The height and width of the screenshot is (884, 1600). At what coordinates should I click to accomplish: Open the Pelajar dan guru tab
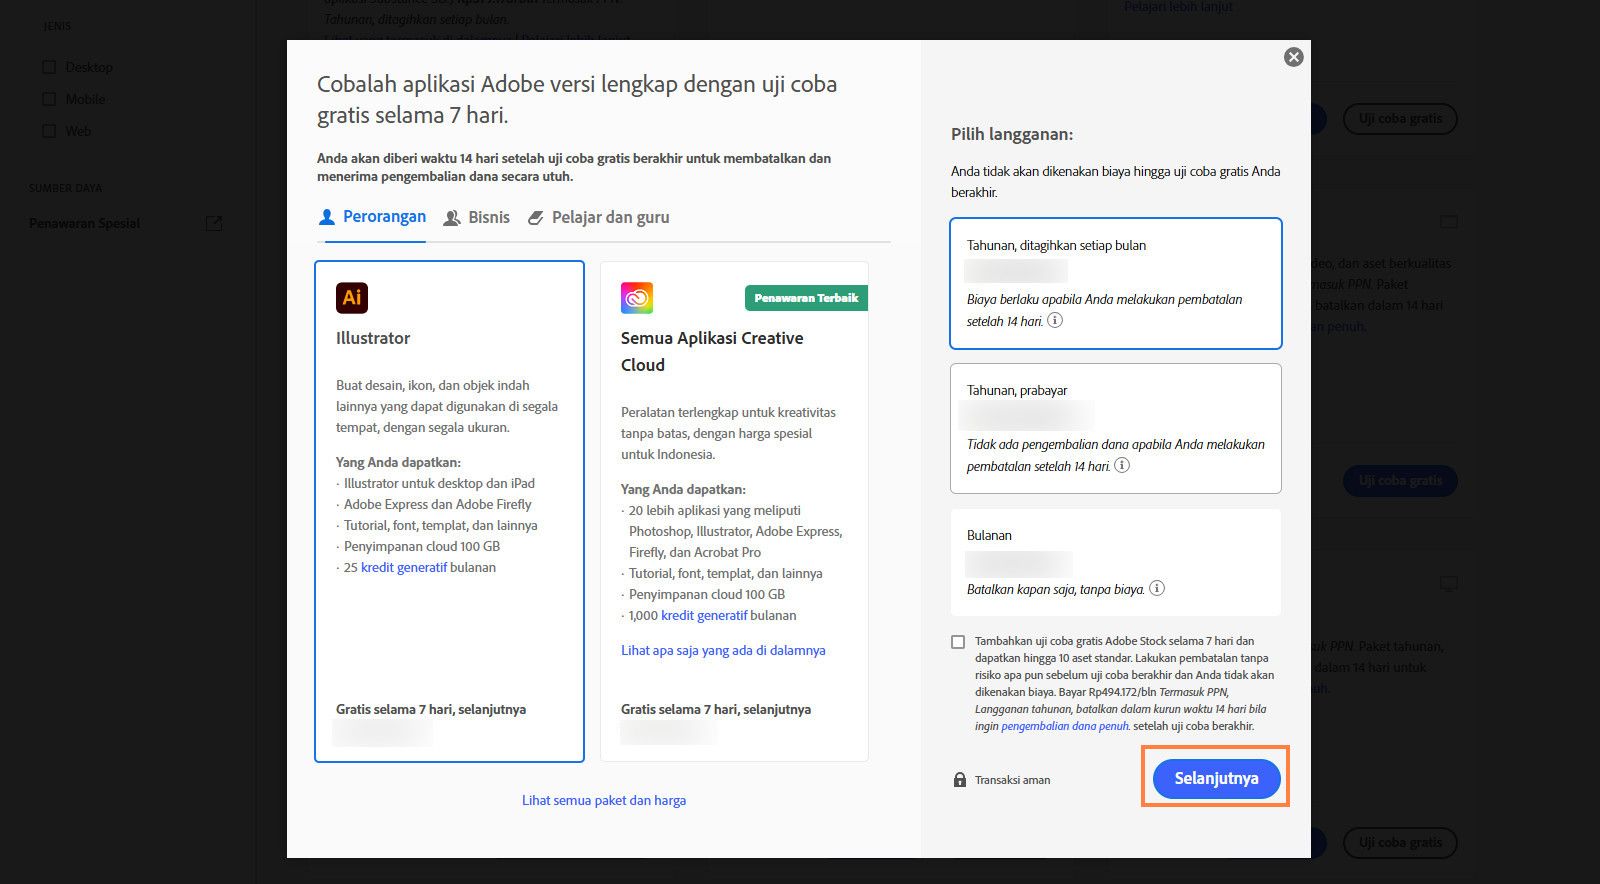coord(598,218)
